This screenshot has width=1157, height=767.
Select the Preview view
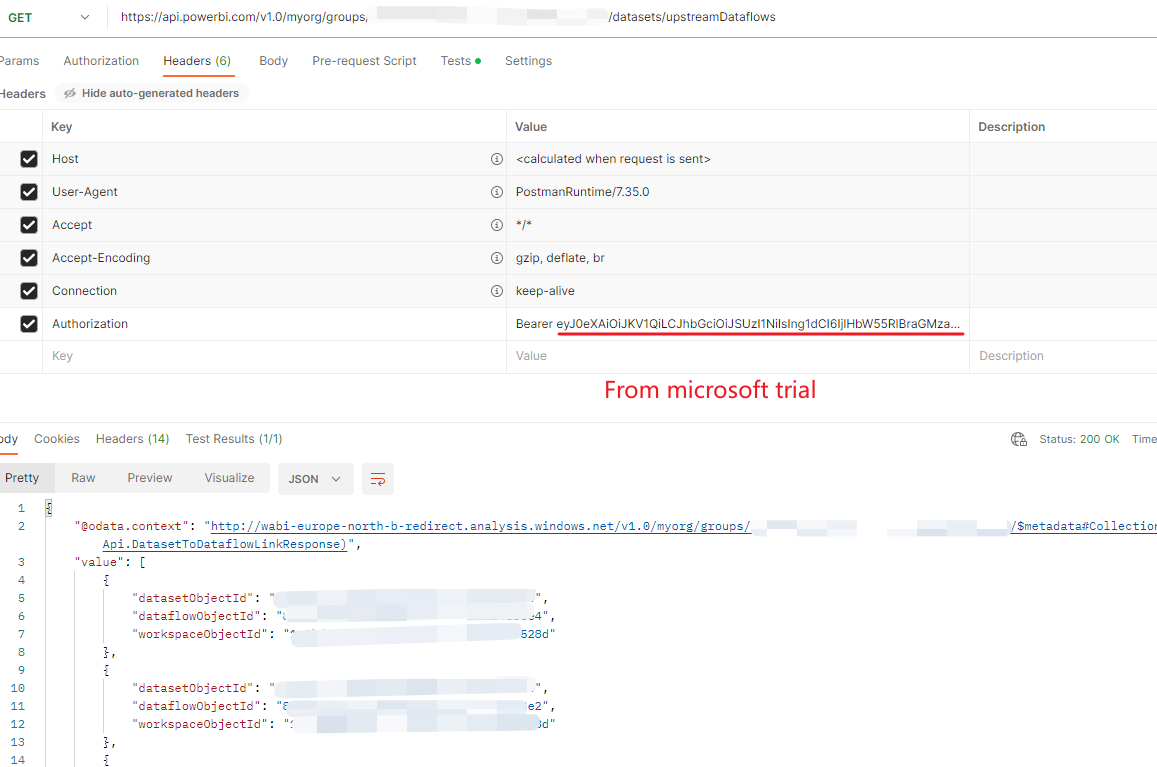pyautogui.click(x=150, y=478)
